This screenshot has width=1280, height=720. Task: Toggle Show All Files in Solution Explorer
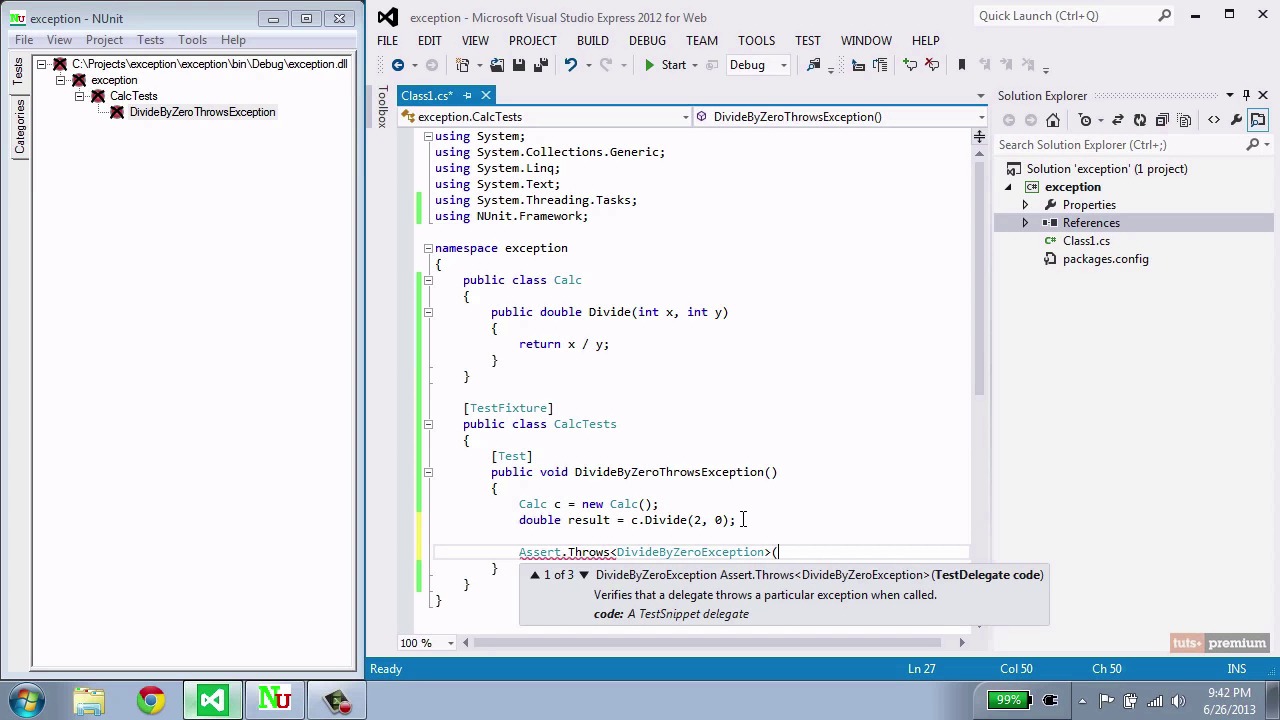coord(1184,120)
